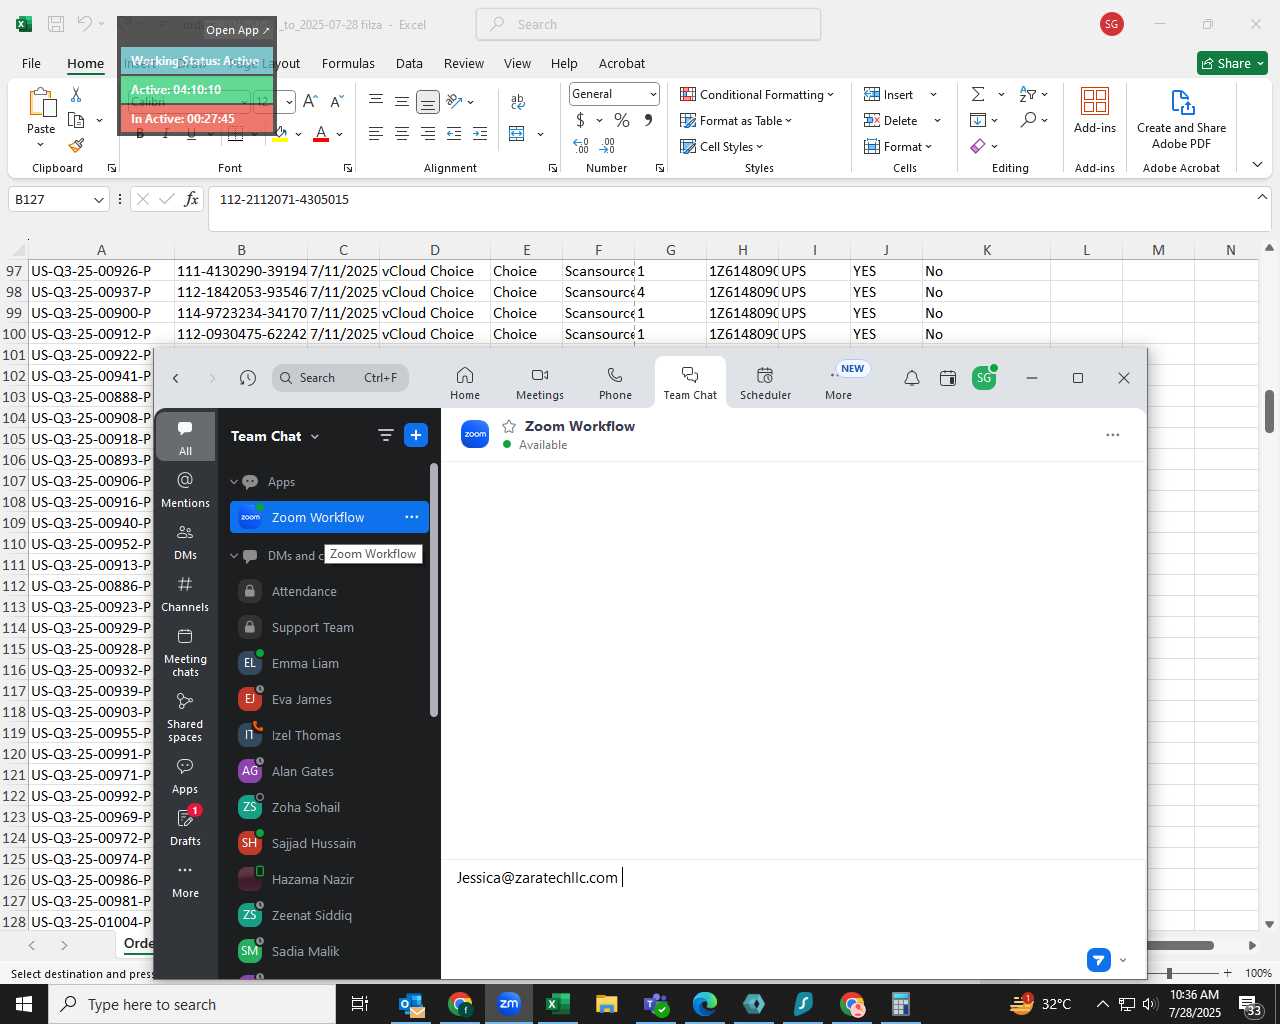
Task: Select All chats in Zoom sidebar
Action: point(185,436)
